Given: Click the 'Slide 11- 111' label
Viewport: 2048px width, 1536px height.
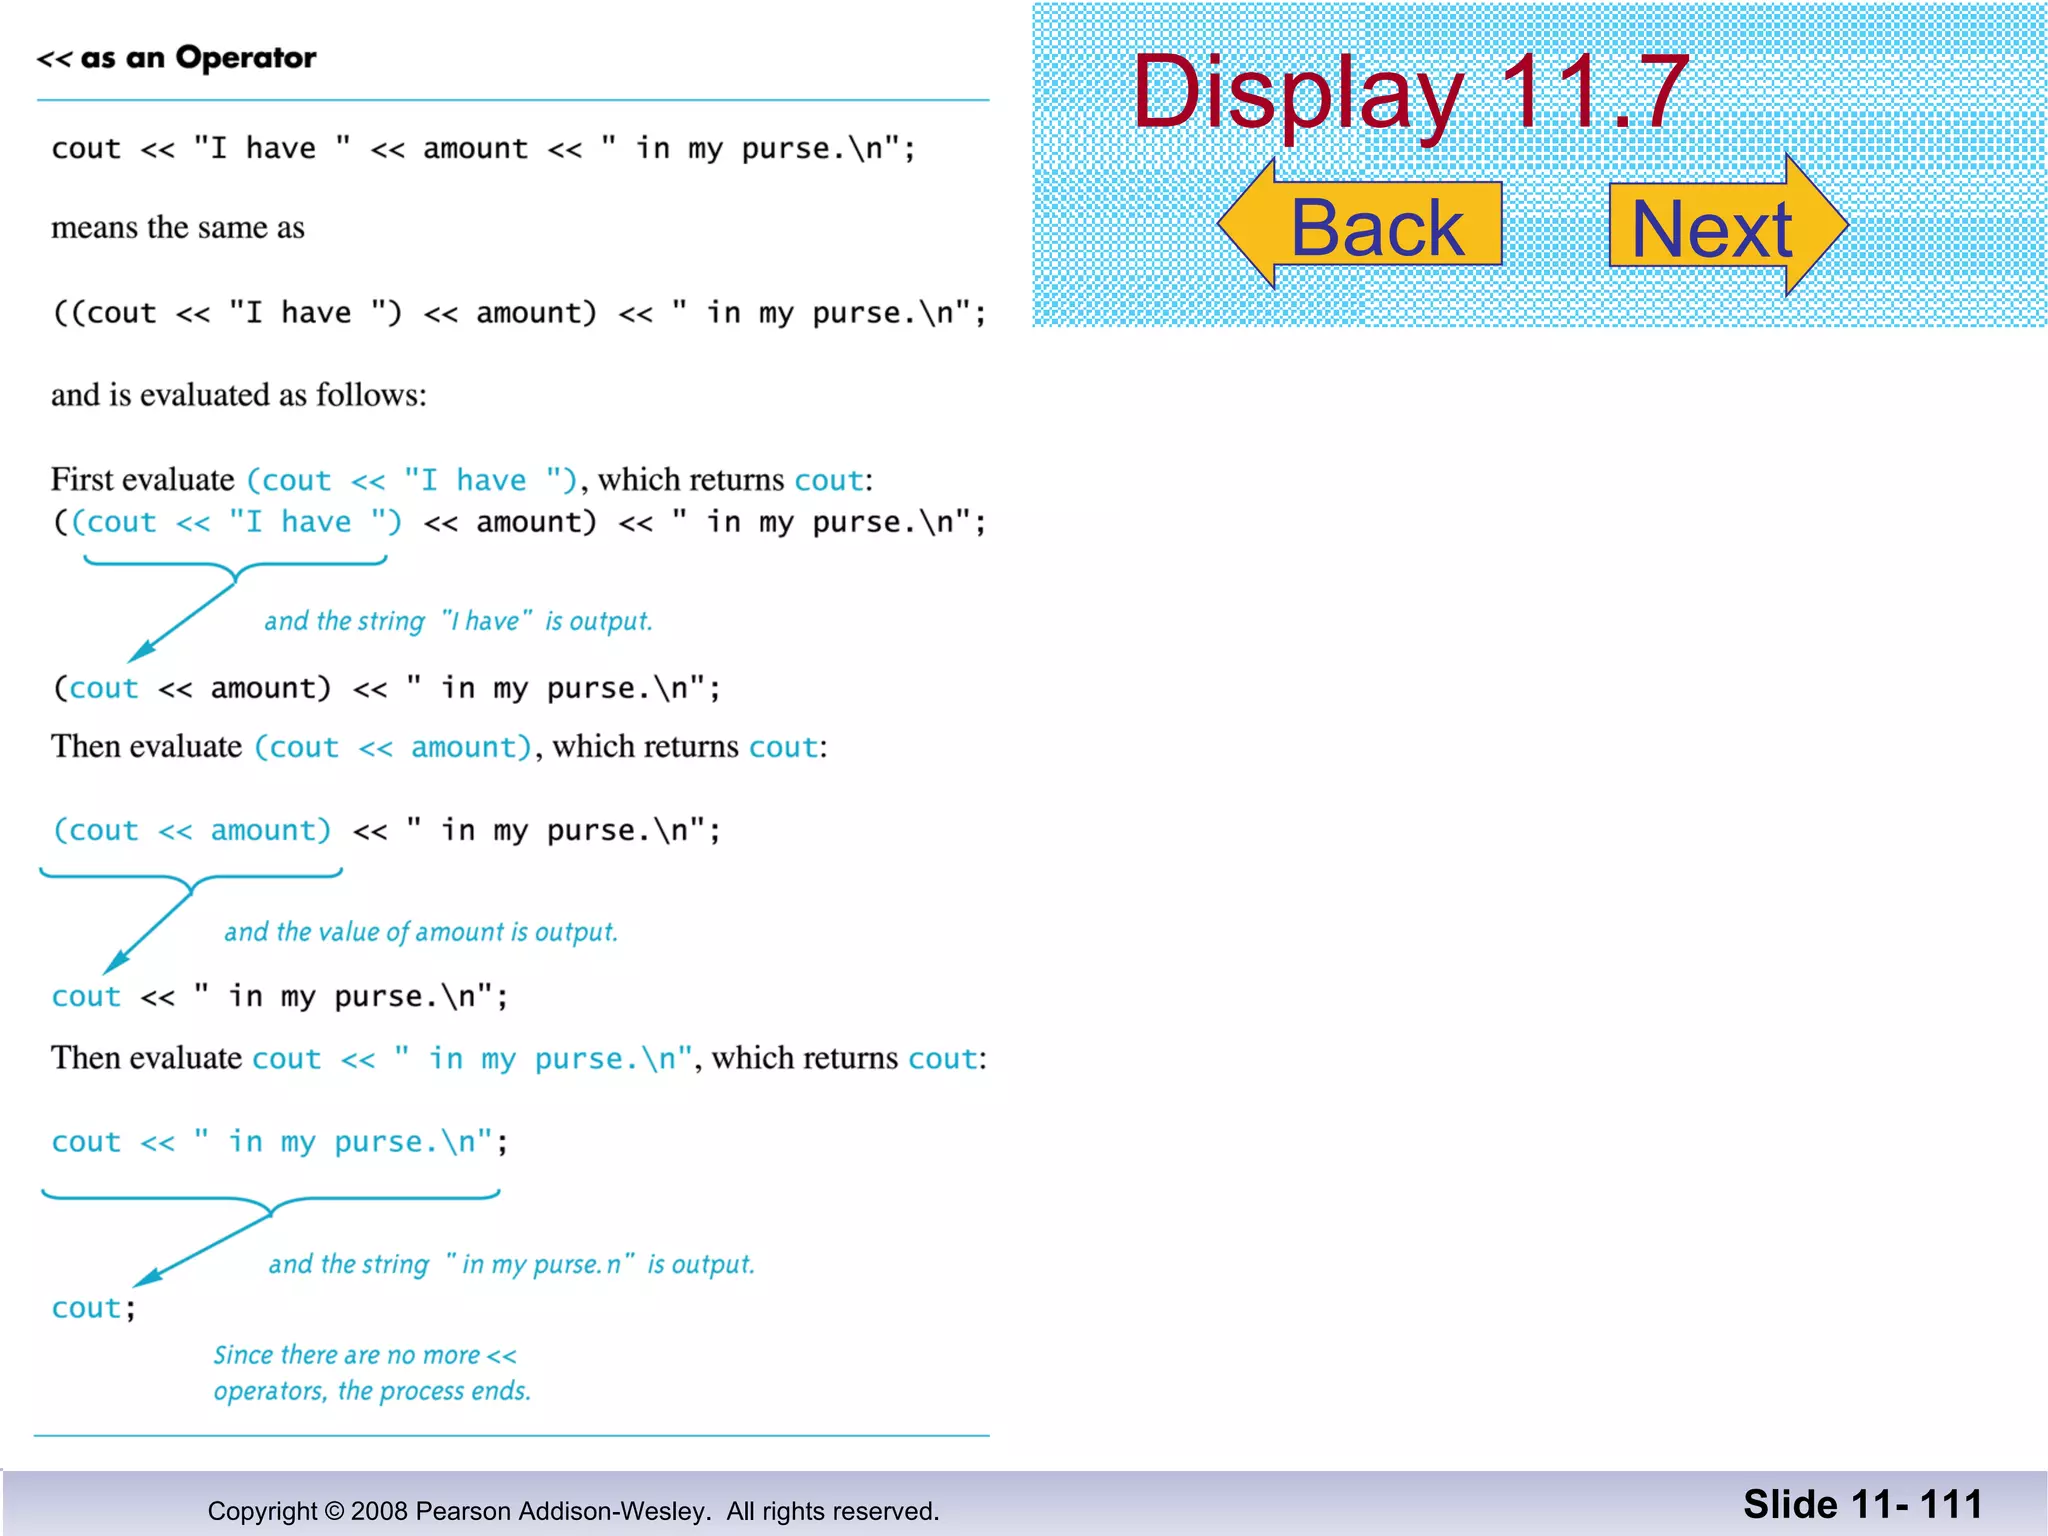Looking at the screenshot, I should [x=1863, y=1504].
